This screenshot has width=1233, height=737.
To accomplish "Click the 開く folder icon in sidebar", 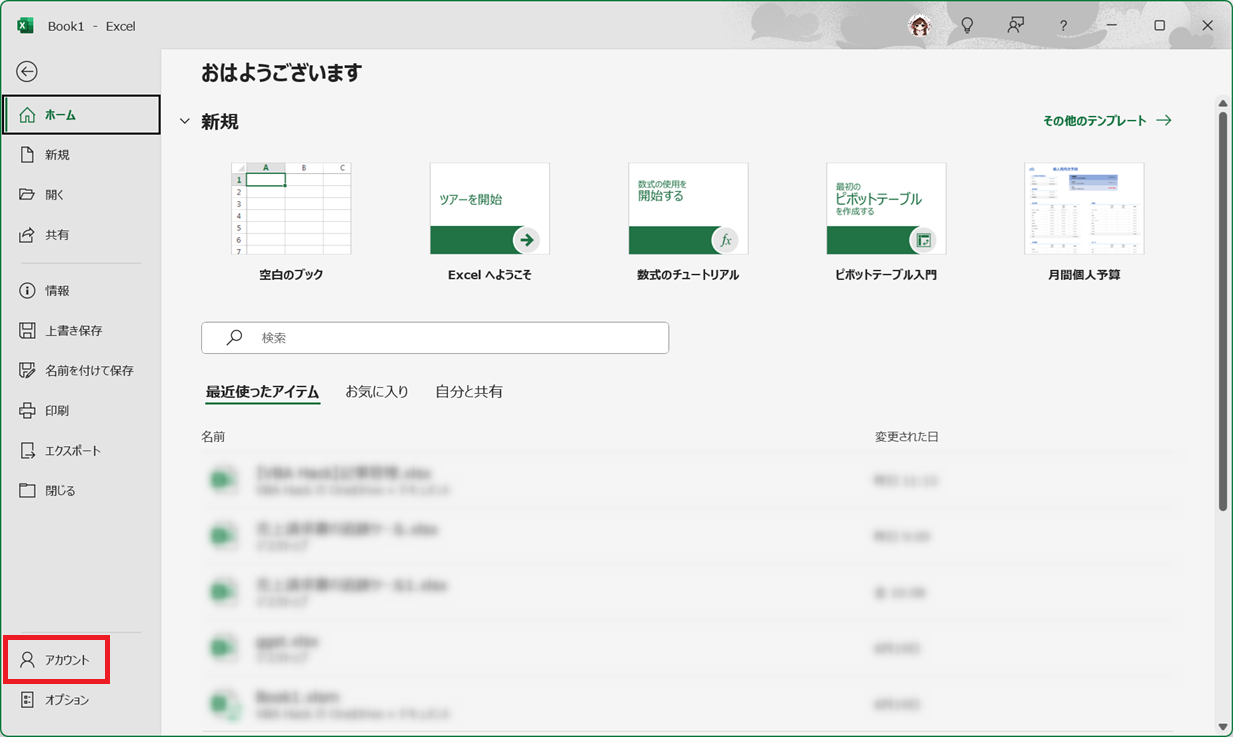I will click(x=27, y=195).
